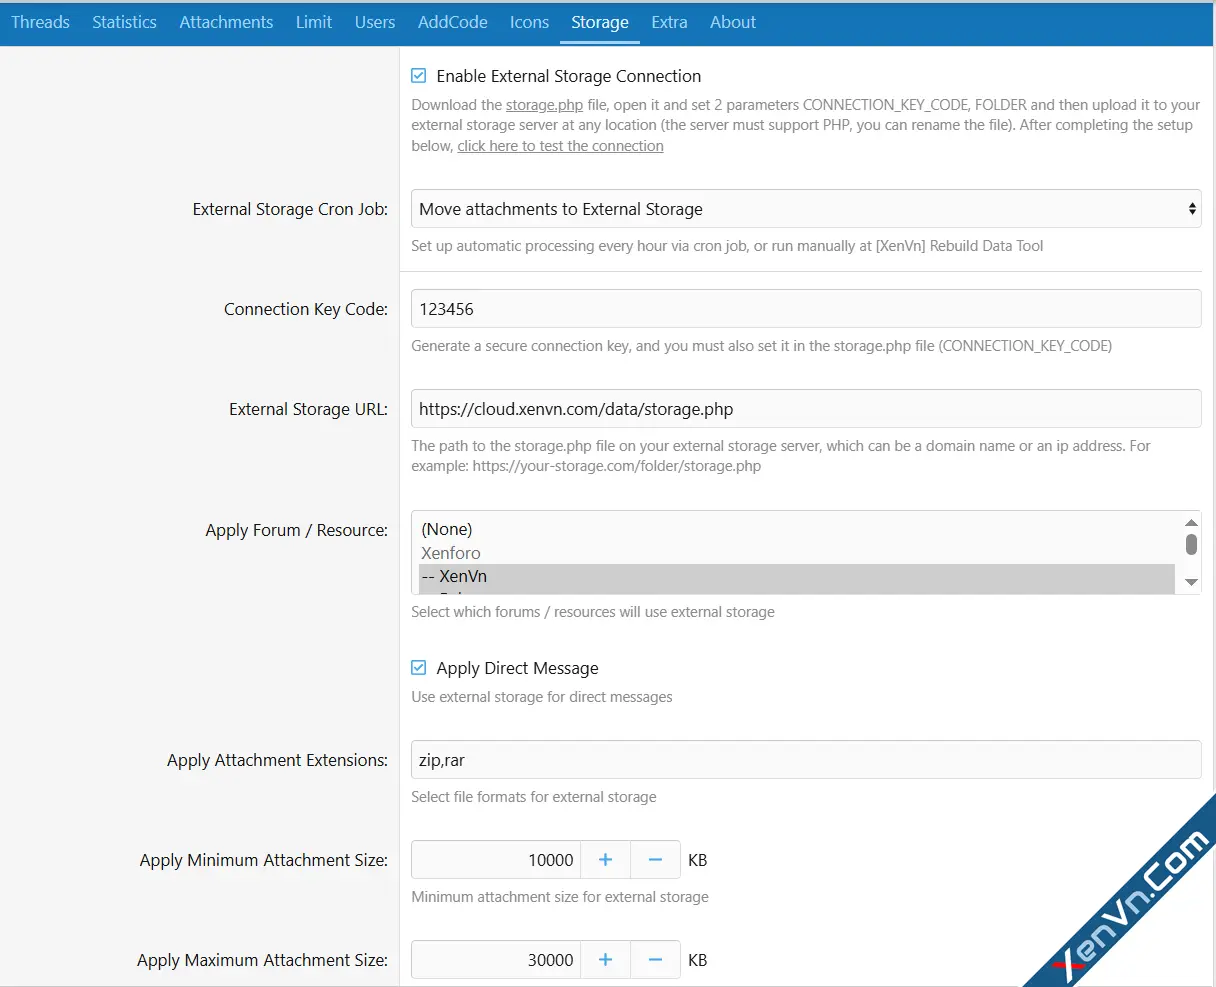Open the Users tab

(x=375, y=22)
